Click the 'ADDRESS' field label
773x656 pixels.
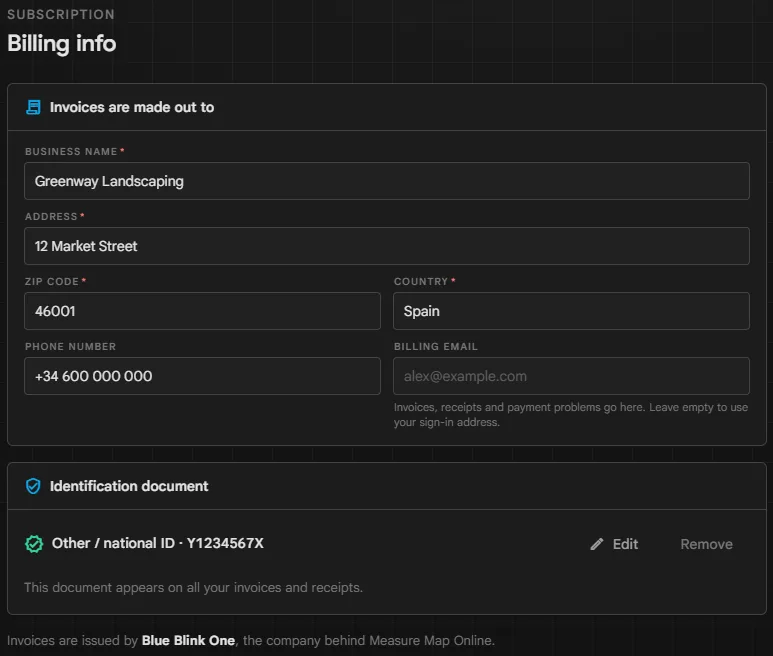(51, 216)
